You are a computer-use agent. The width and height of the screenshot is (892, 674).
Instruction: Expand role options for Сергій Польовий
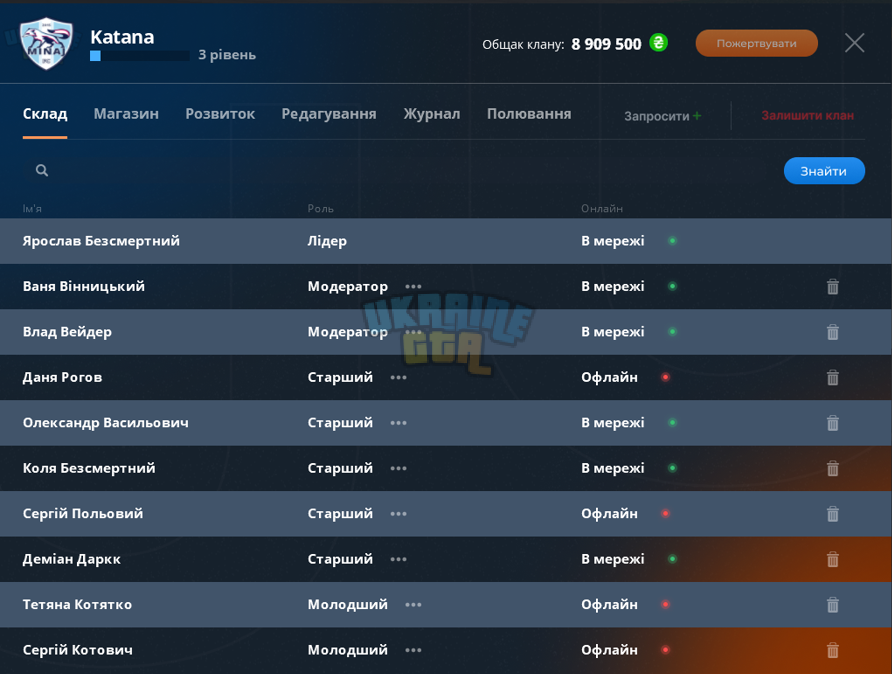point(399,514)
